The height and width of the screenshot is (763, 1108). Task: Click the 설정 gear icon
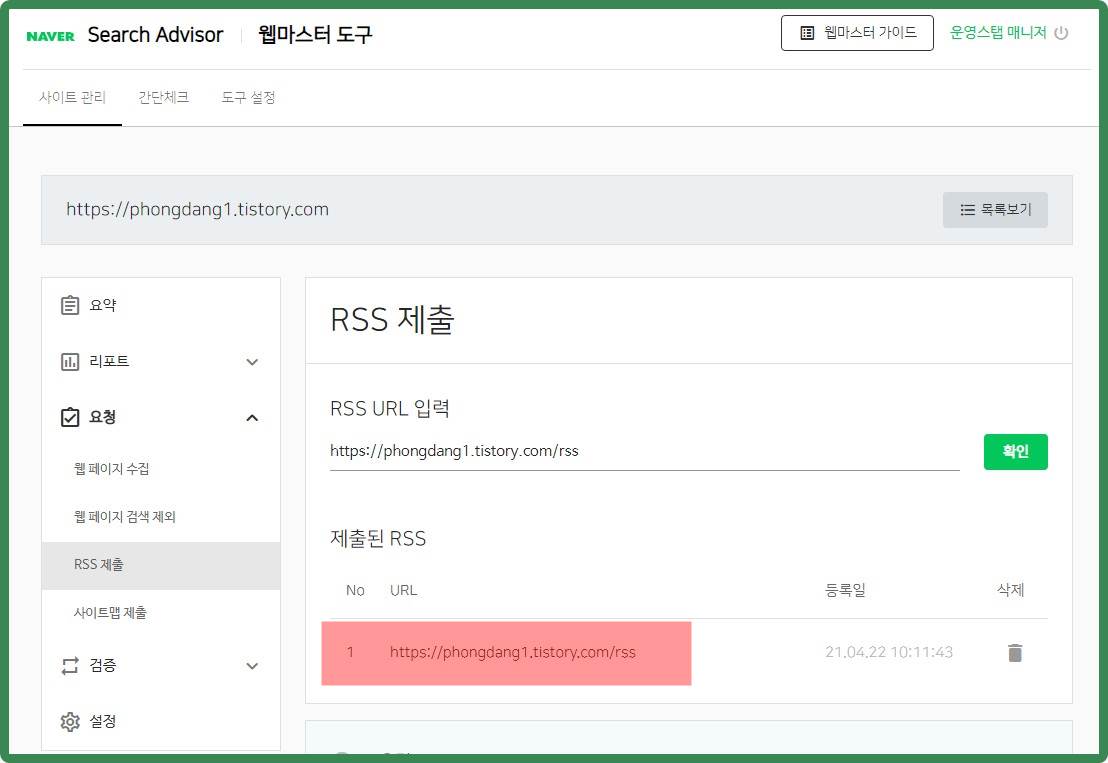(x=70, y=721)
